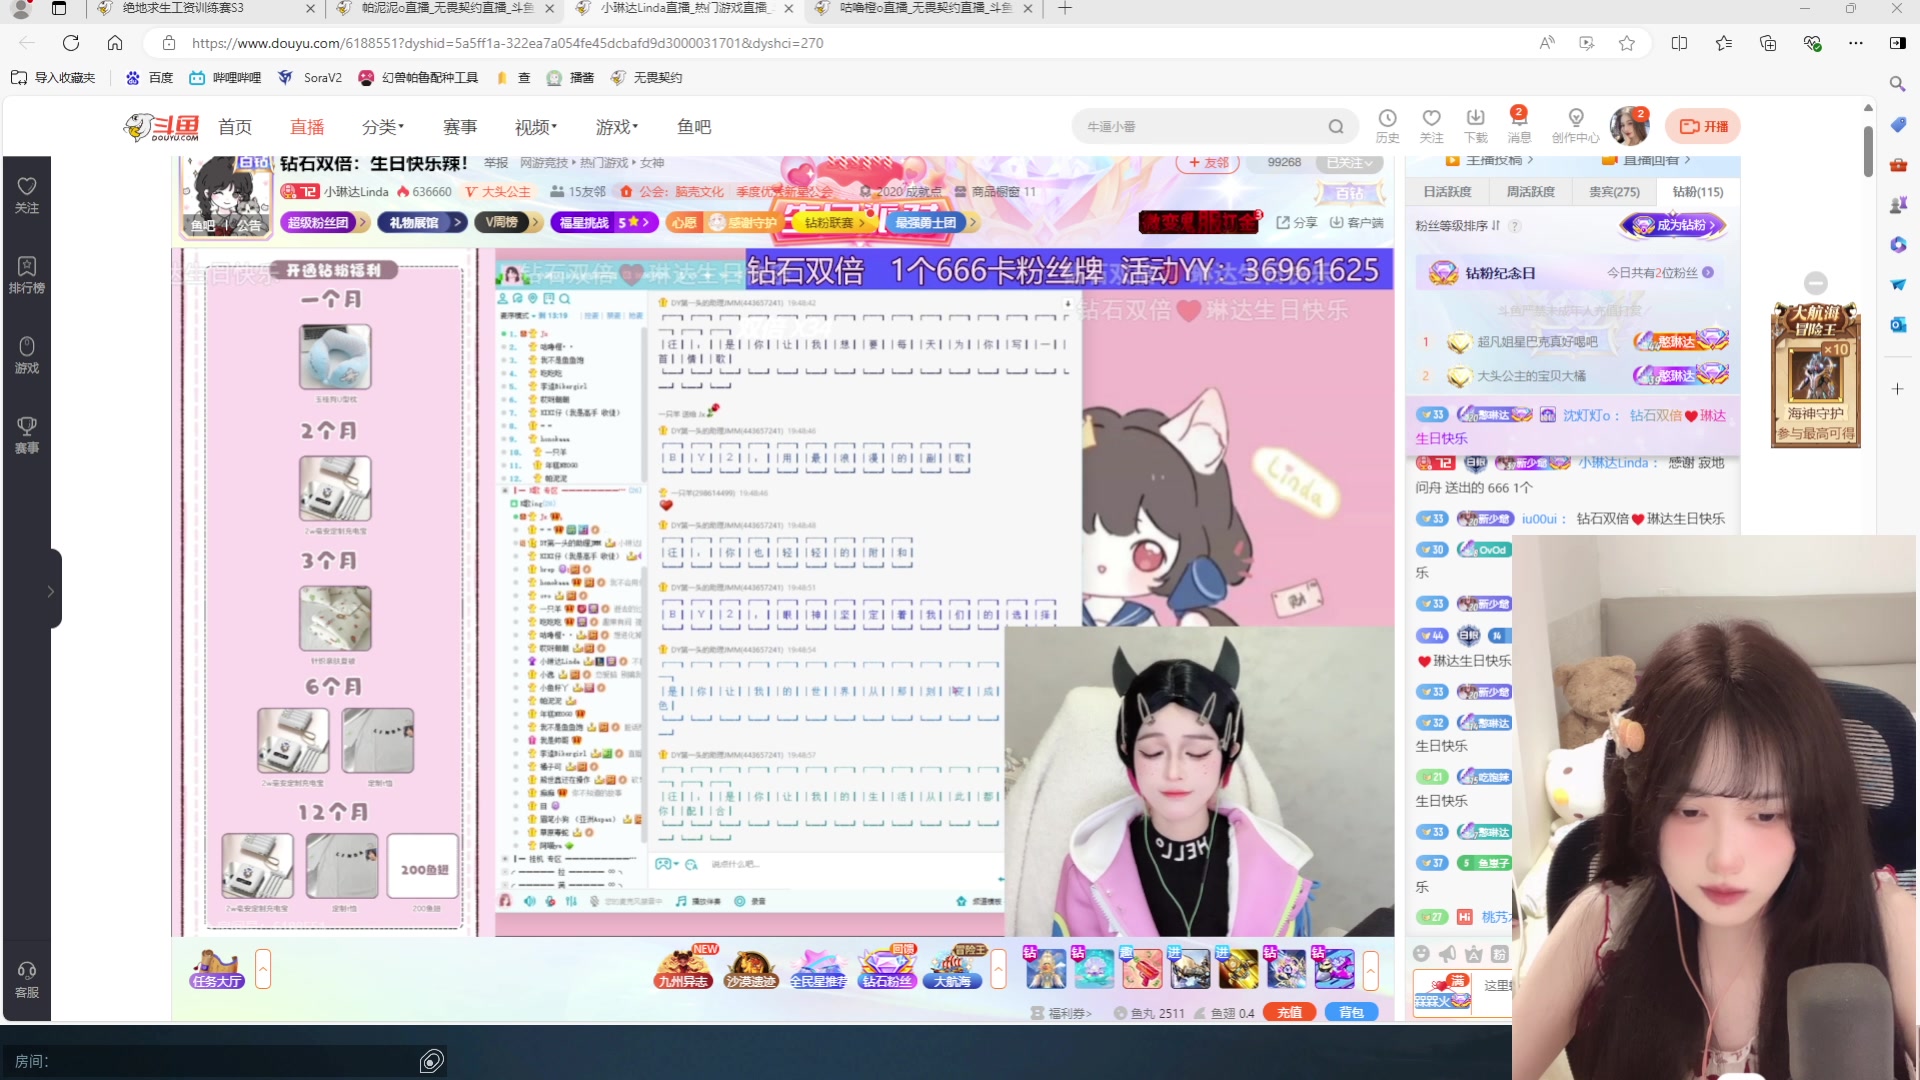
Task: Go to 直播 navigation item
Action: [x=307, y=127]
